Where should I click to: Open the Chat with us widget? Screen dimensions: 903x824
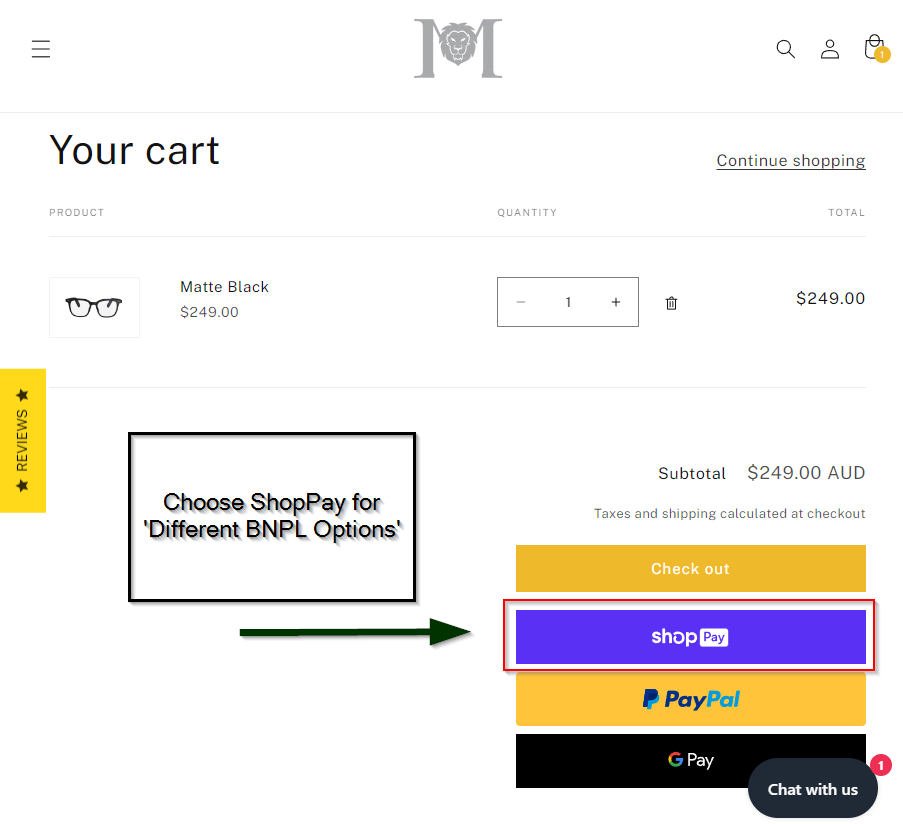pos(813,789)
